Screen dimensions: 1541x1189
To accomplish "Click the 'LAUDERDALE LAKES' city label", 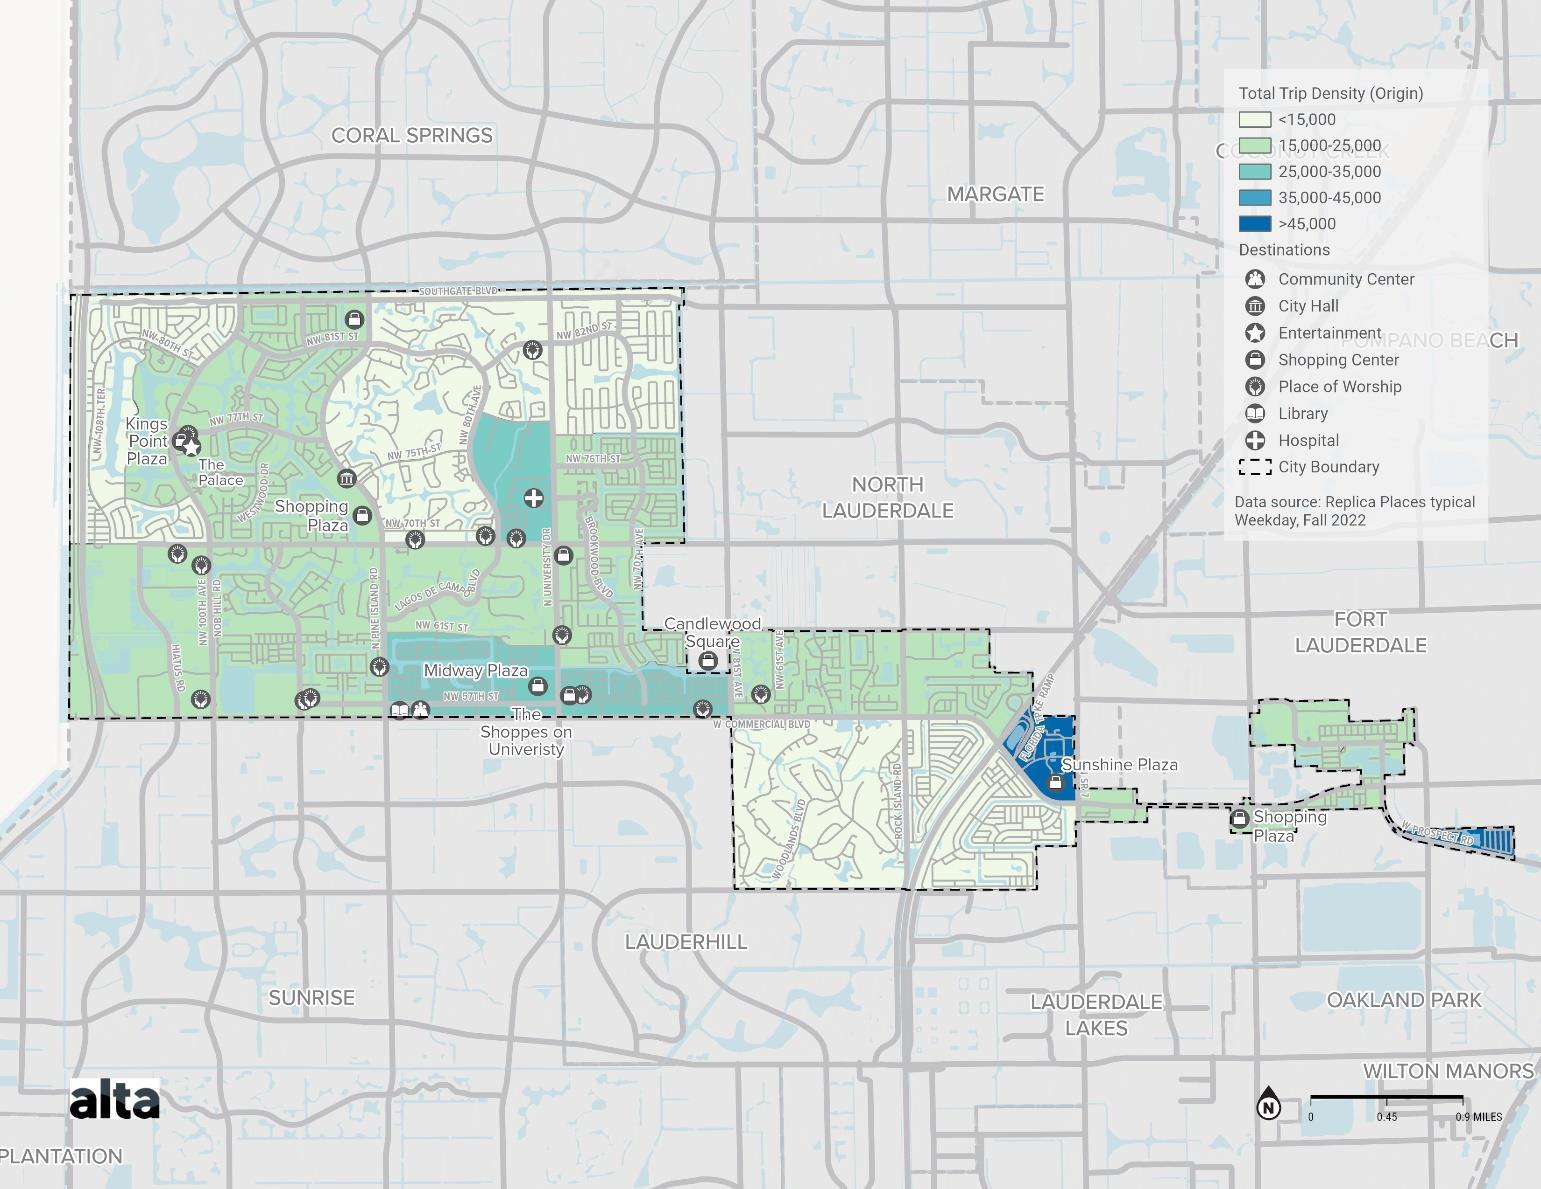I will coord(1096,1015).
